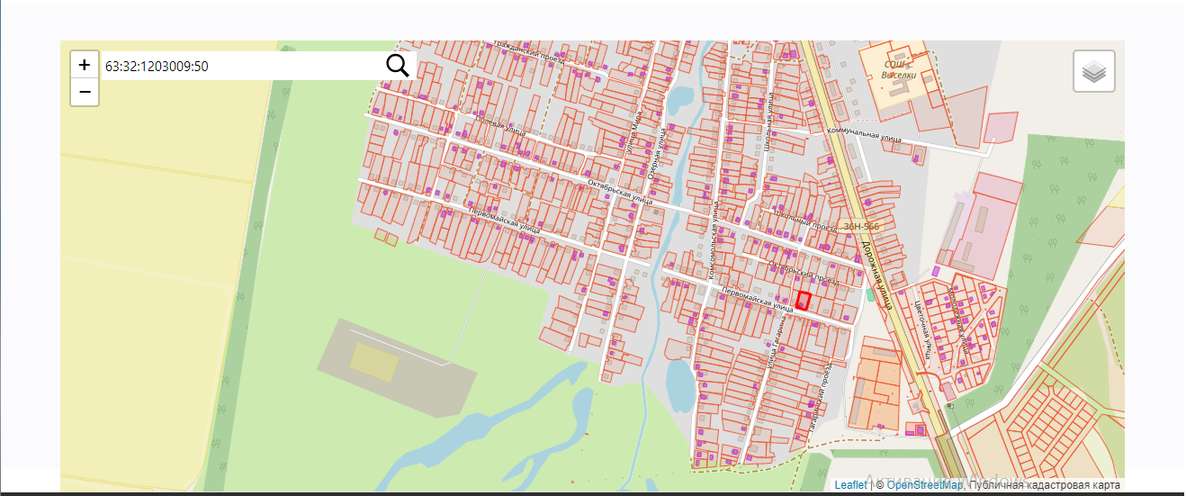This screenshot has height=496, width=1186.
Task: Click the two small isolated parcels west of village
Action: tap(385, 236)
